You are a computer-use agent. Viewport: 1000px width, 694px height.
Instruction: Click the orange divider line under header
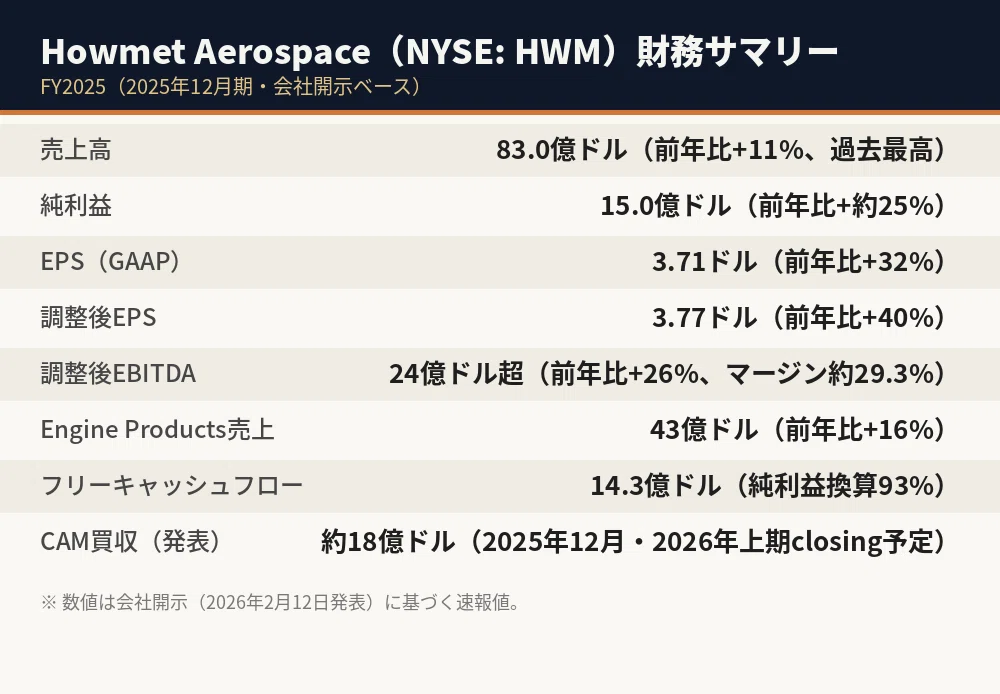(500, 113)
